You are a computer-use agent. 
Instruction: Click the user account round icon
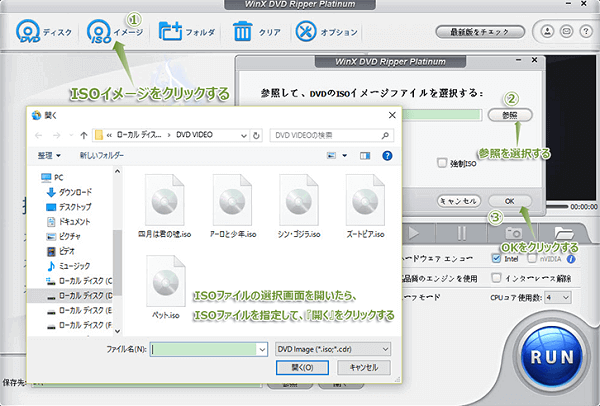[x=547, y=31]
